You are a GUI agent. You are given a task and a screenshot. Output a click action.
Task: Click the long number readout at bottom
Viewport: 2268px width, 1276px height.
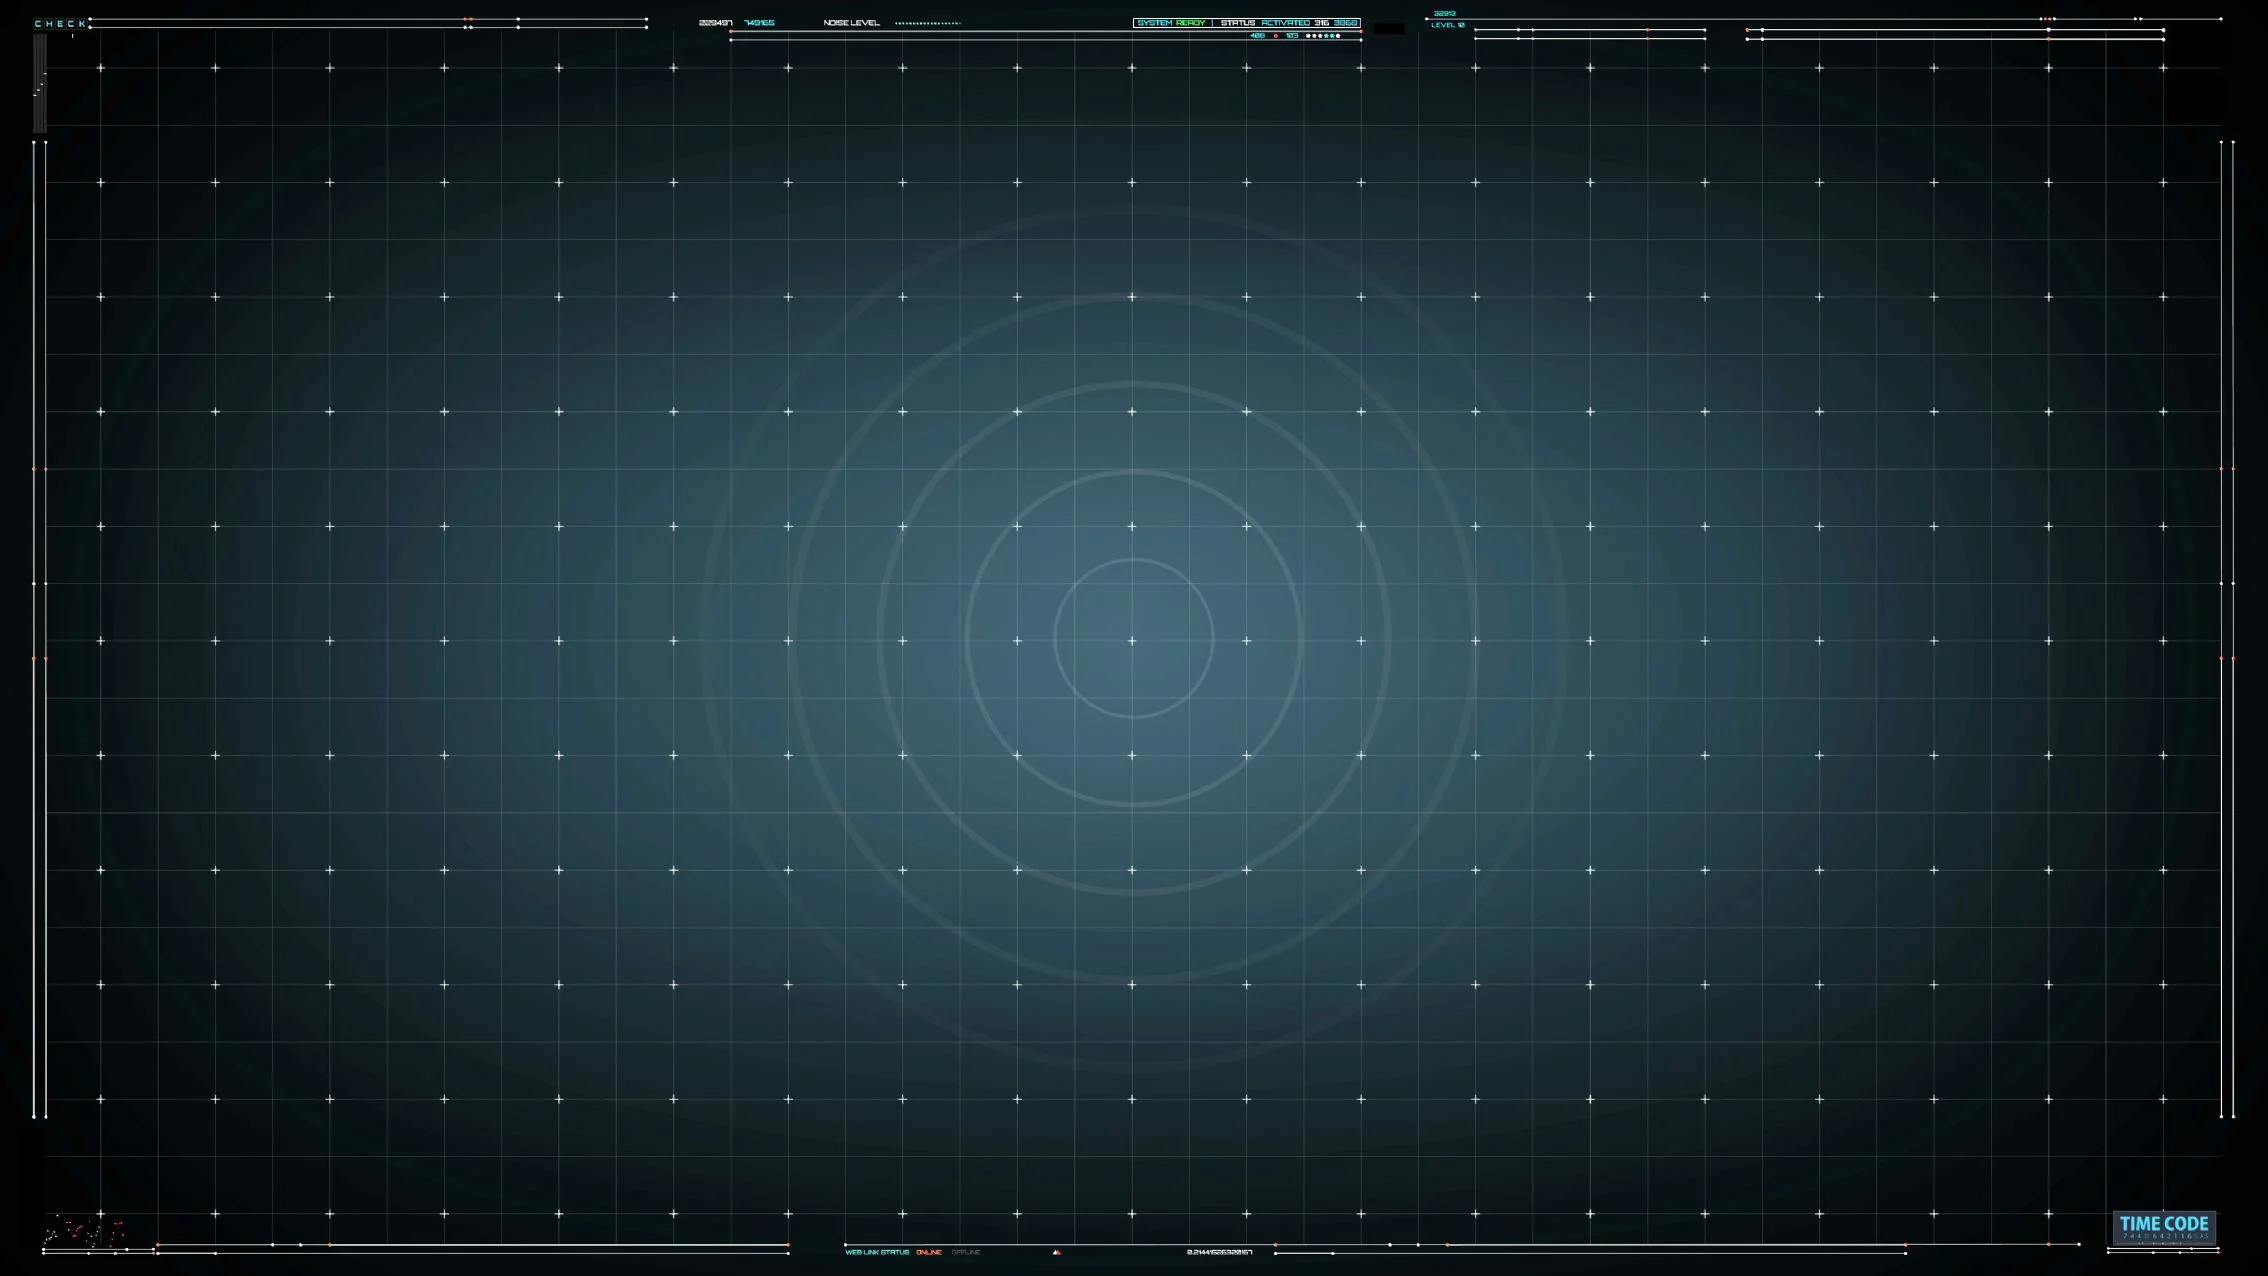click(1219, 1252)
